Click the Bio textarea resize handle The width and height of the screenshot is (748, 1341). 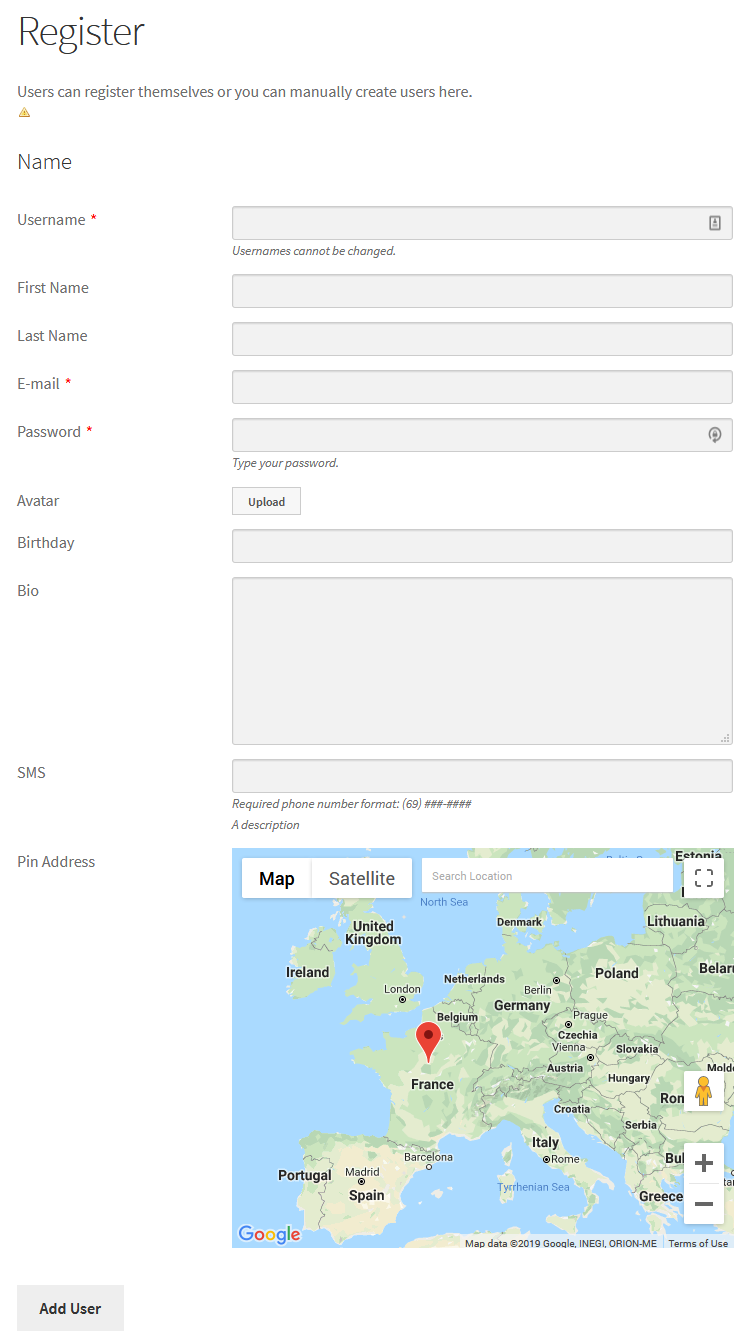pos(725,737)
